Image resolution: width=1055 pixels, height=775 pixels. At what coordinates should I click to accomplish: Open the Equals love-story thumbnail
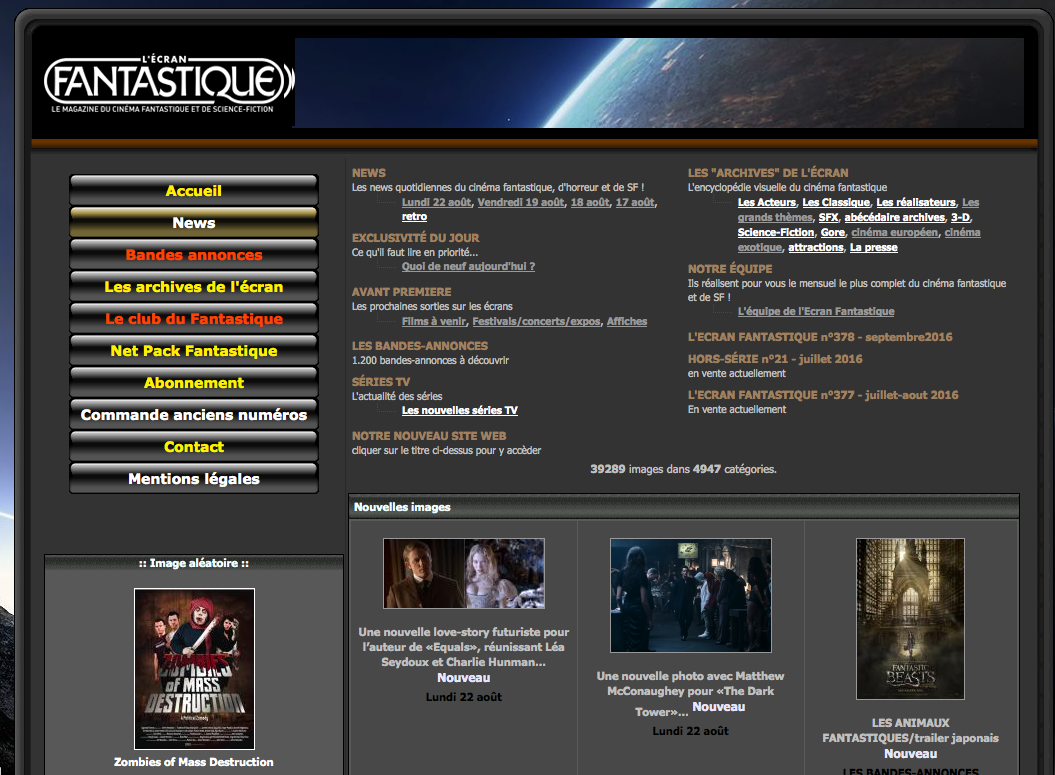(464, 574)
